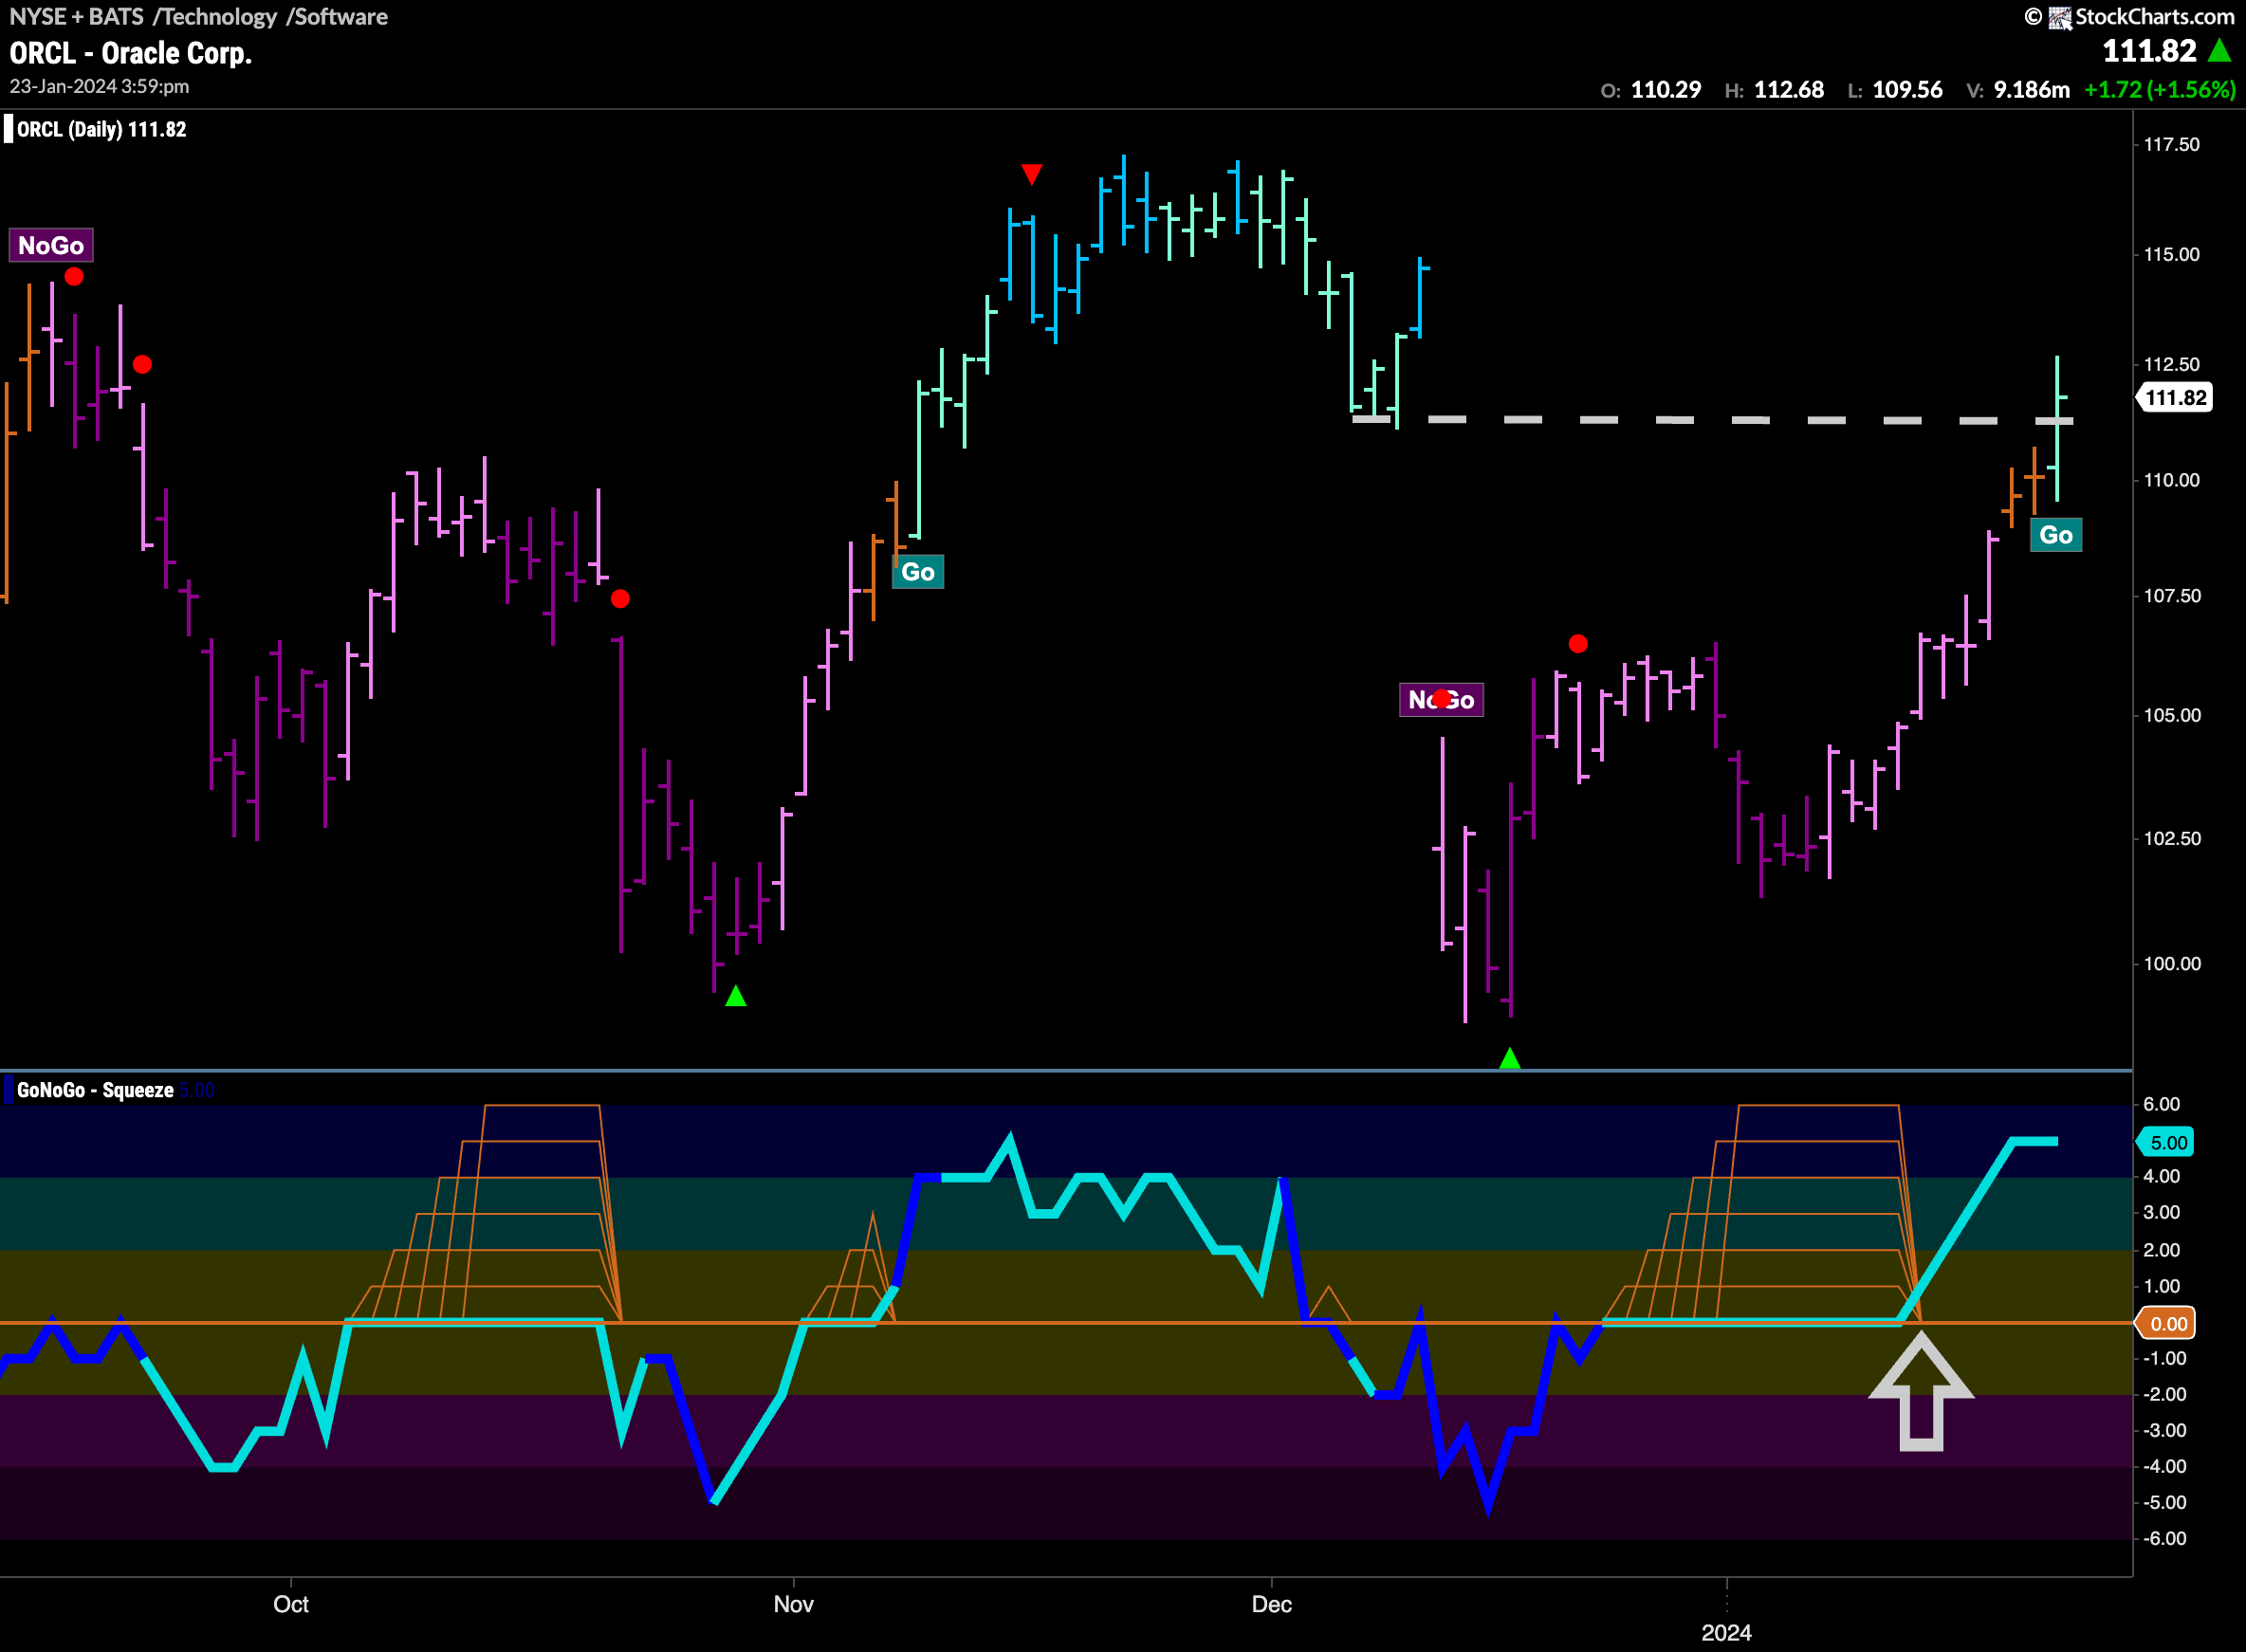Click the /Software industry text
This screenshot has height=1652, width=2246.
(337, 17)
